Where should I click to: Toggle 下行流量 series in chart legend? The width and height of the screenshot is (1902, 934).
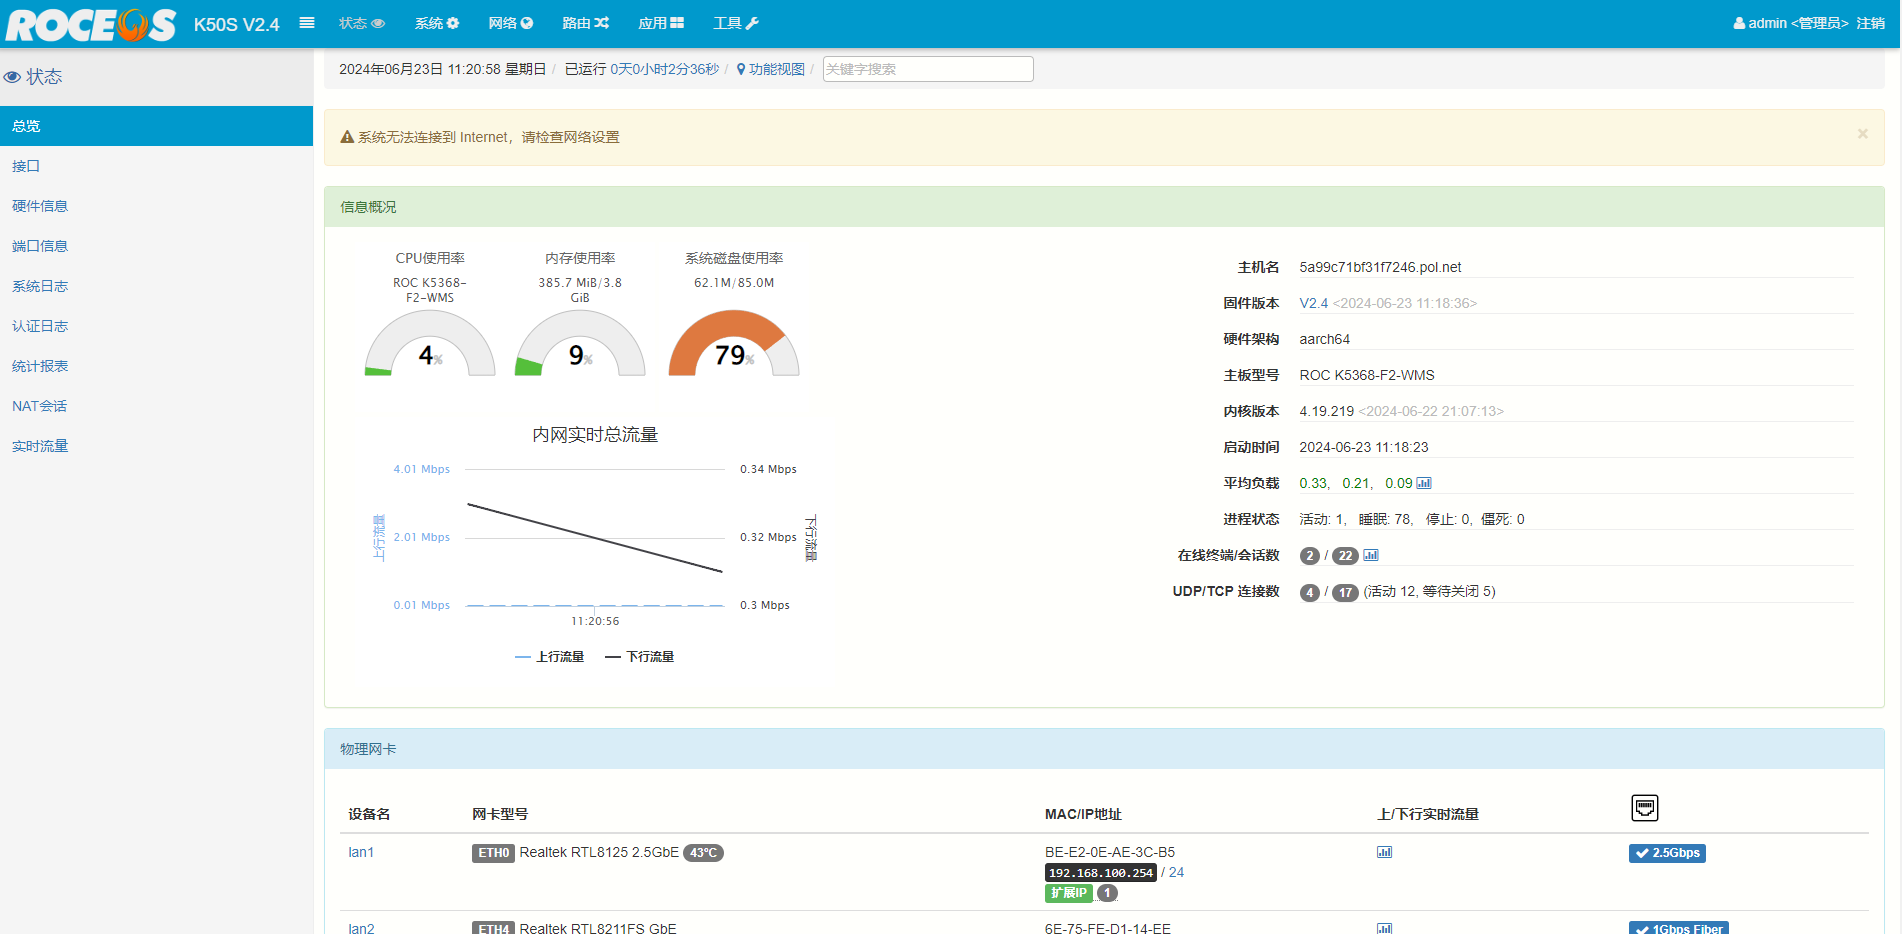[x=640, y=657]
